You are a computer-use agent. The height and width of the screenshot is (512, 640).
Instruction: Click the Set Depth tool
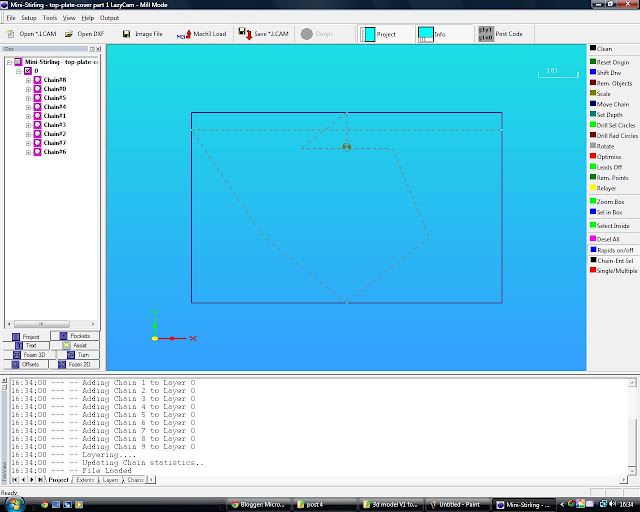(606, 115)
